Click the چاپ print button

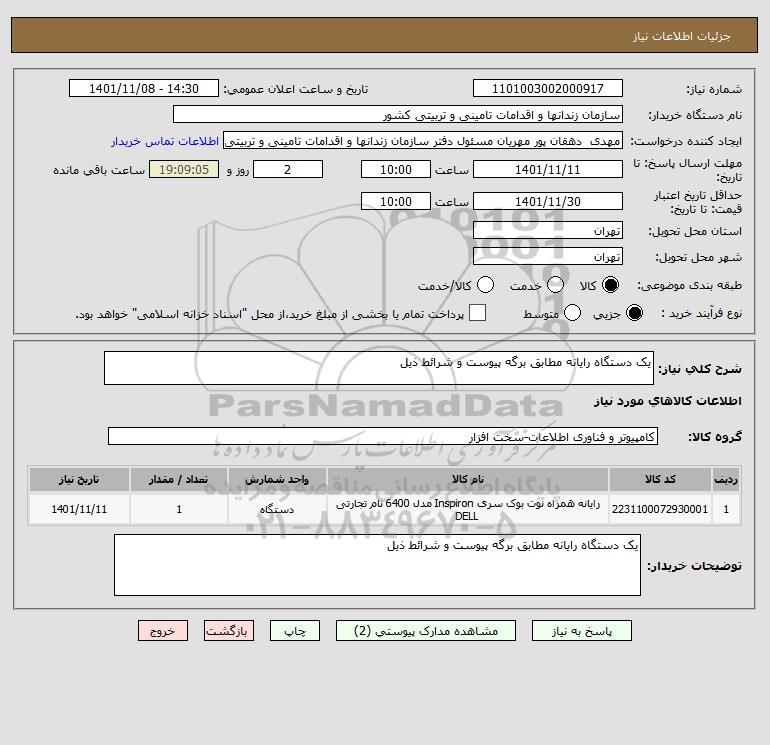295,631
